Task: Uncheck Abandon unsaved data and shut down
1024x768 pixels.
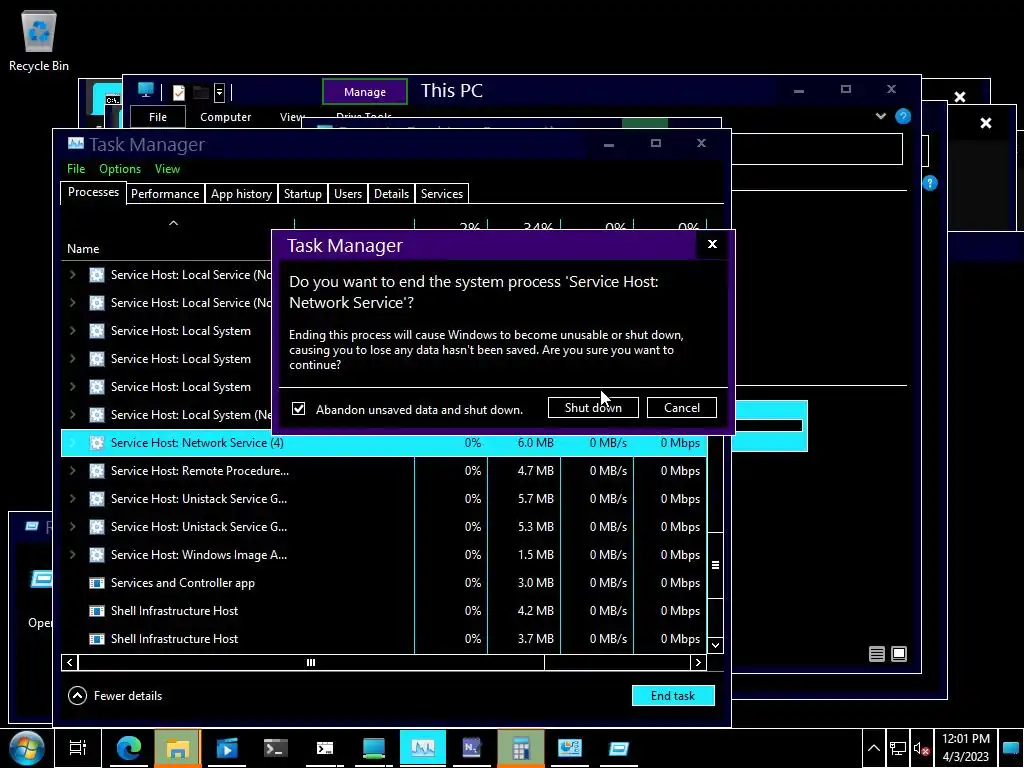Action: click(x=298, y=409)
